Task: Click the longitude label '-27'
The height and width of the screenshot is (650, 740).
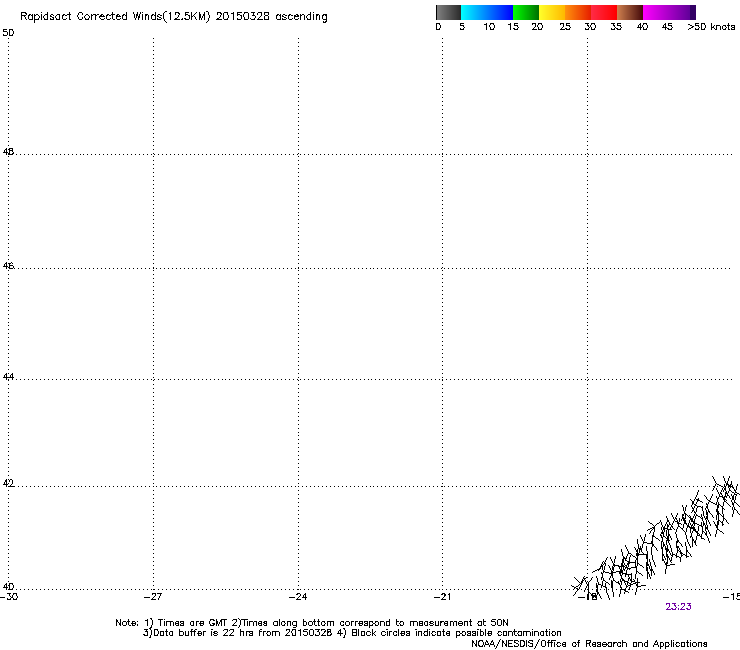Action: (153, 597)
